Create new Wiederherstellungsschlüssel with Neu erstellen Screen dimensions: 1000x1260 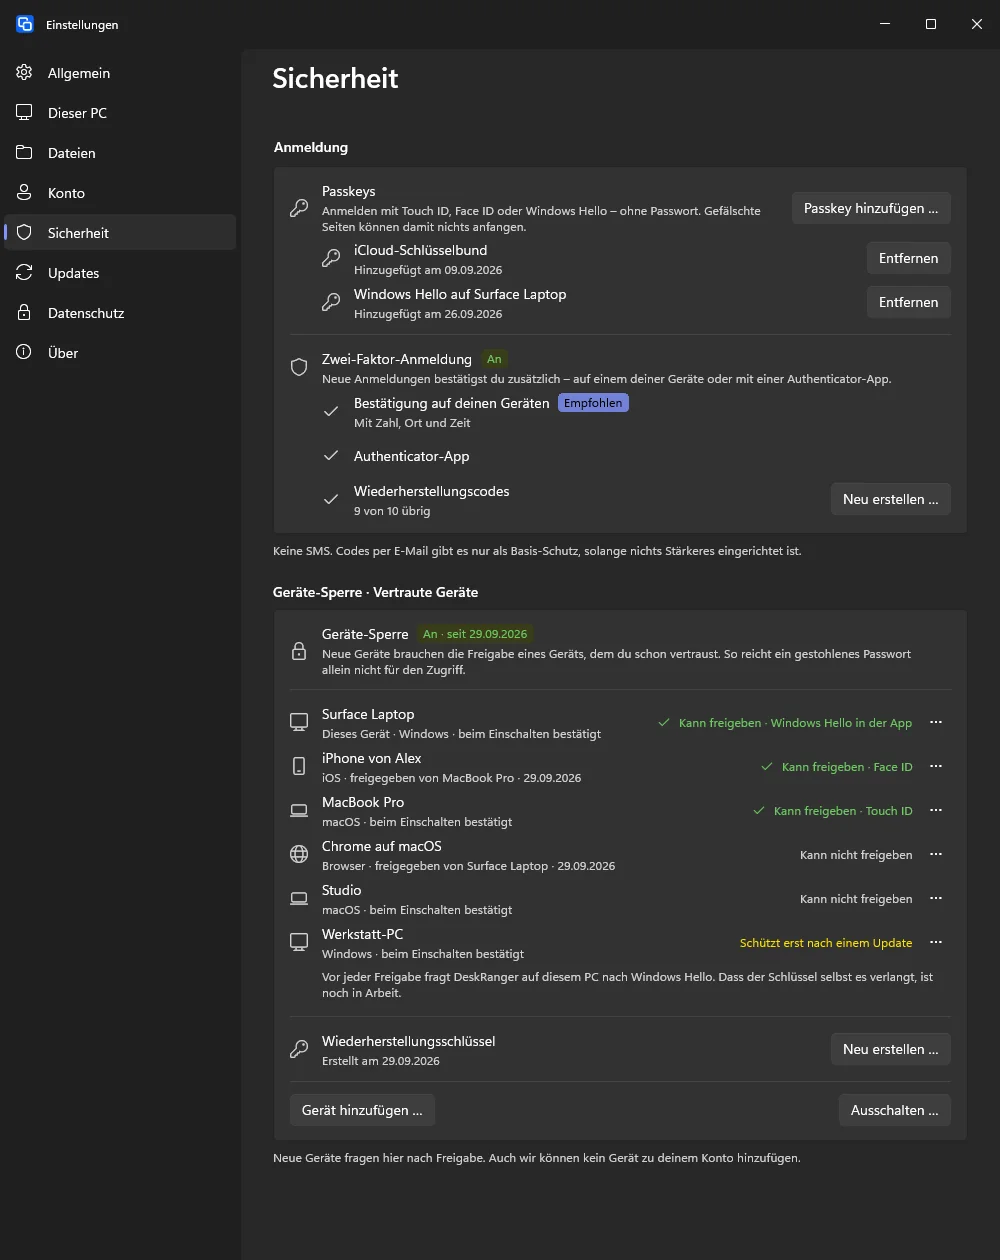[x=891, y=1049]
